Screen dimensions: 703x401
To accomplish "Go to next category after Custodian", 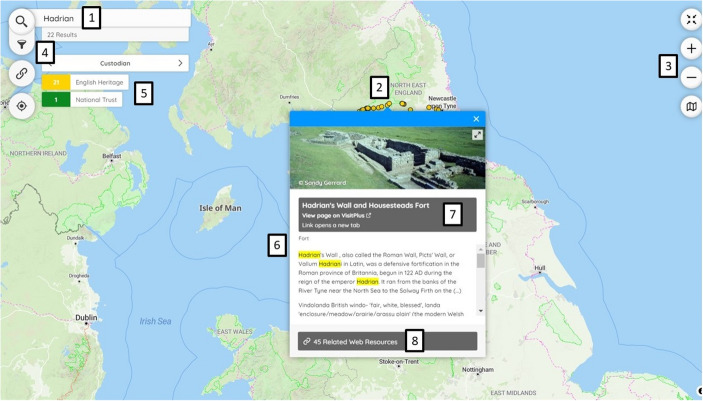I will (x=180, y=63).
